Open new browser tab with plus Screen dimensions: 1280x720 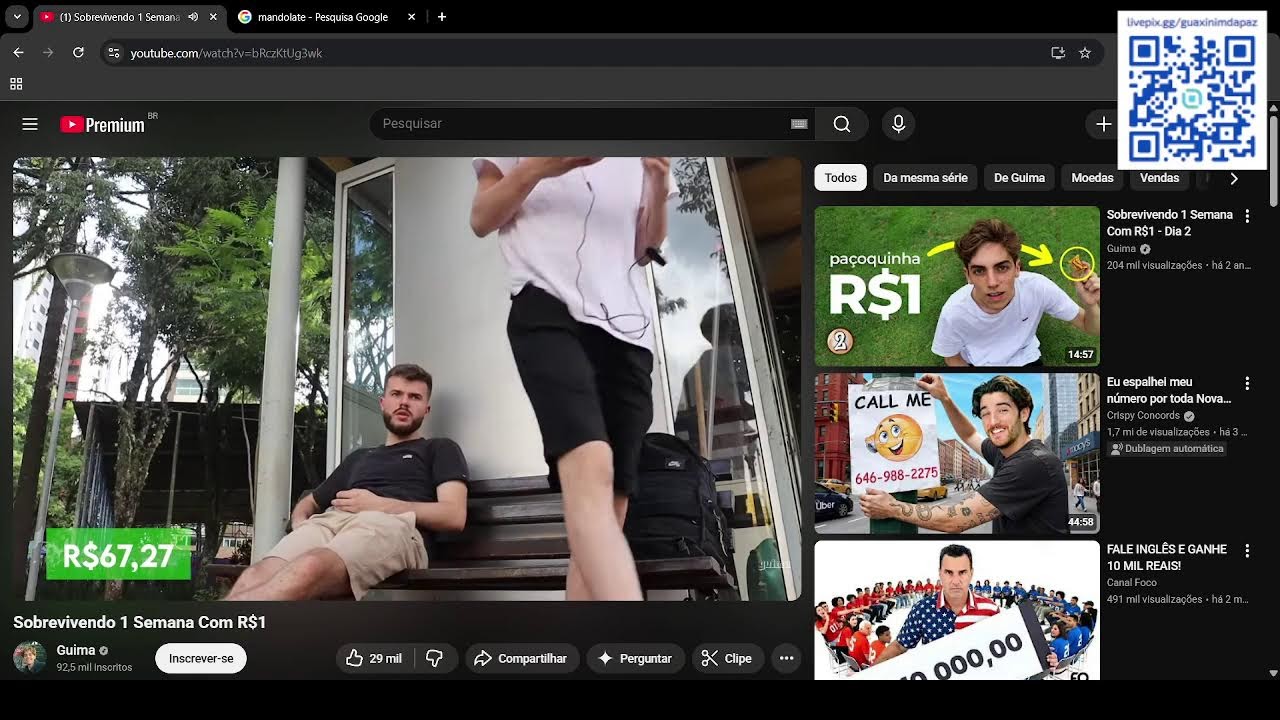[442, 17]
